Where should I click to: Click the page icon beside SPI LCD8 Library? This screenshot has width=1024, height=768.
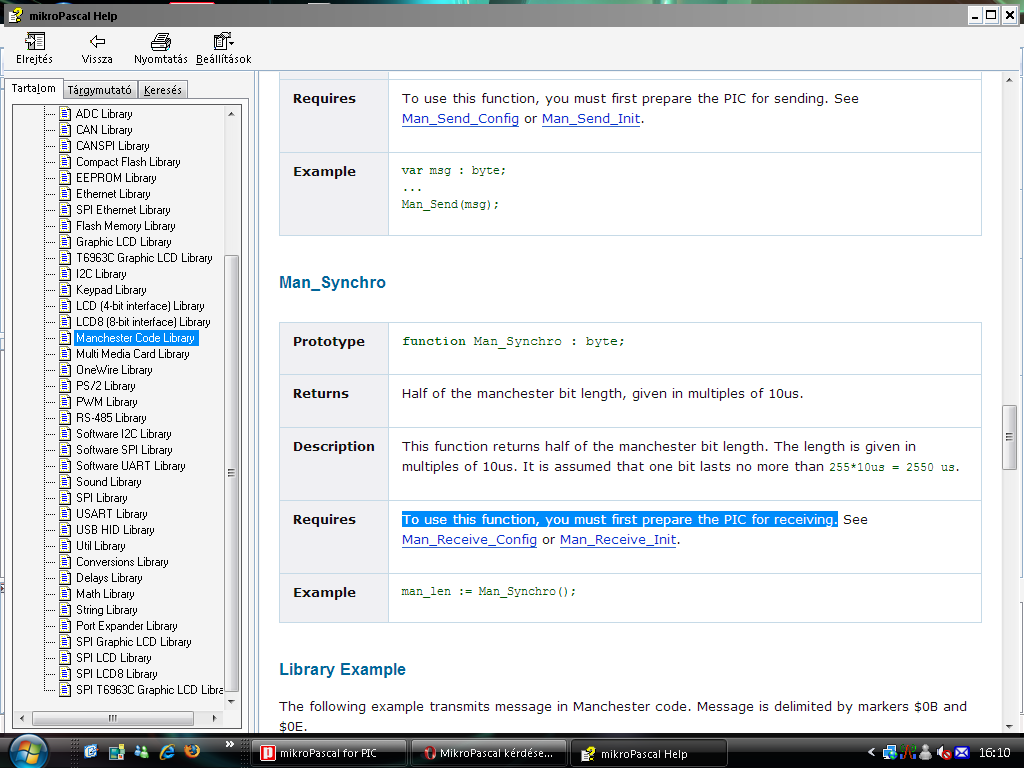coord(65,674)
